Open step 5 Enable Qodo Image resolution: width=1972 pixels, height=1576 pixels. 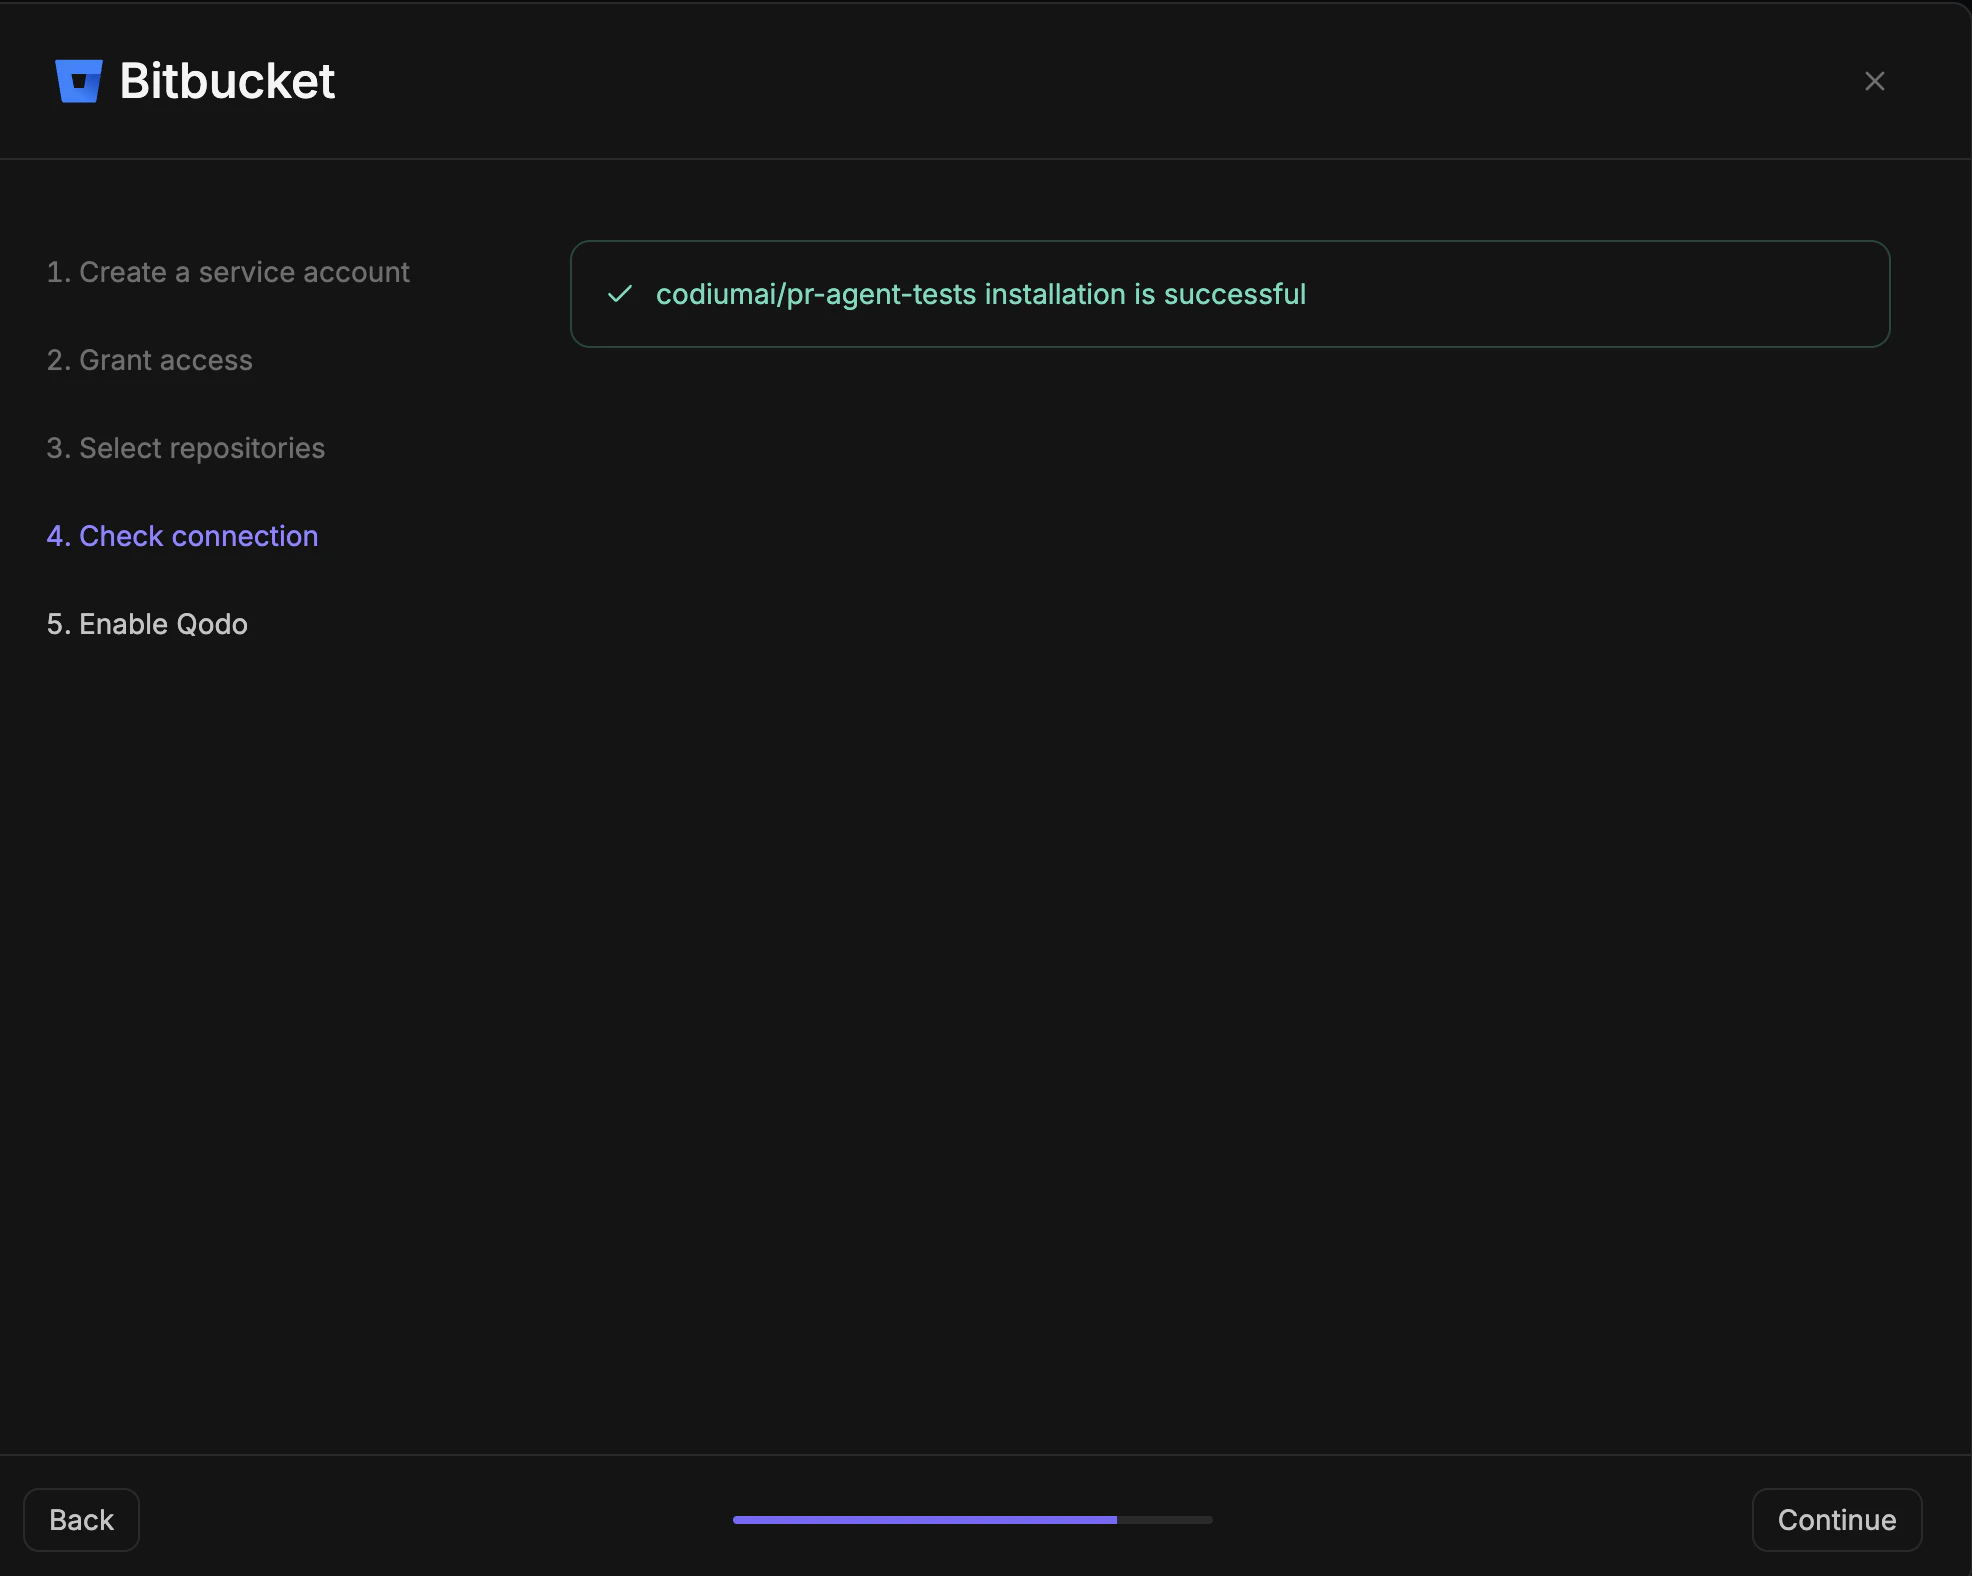pyautogui.click(x=146, y=624)
